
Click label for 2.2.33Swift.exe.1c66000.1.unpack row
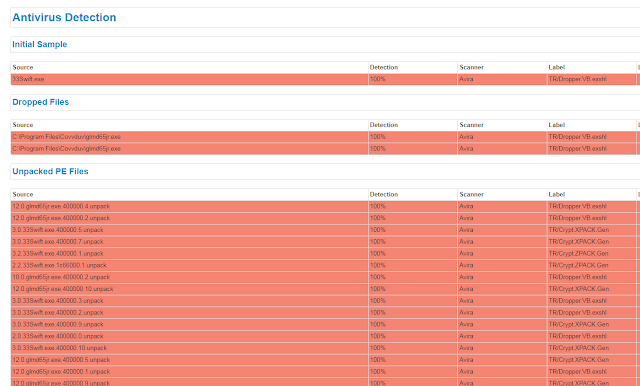coord(591,266)
